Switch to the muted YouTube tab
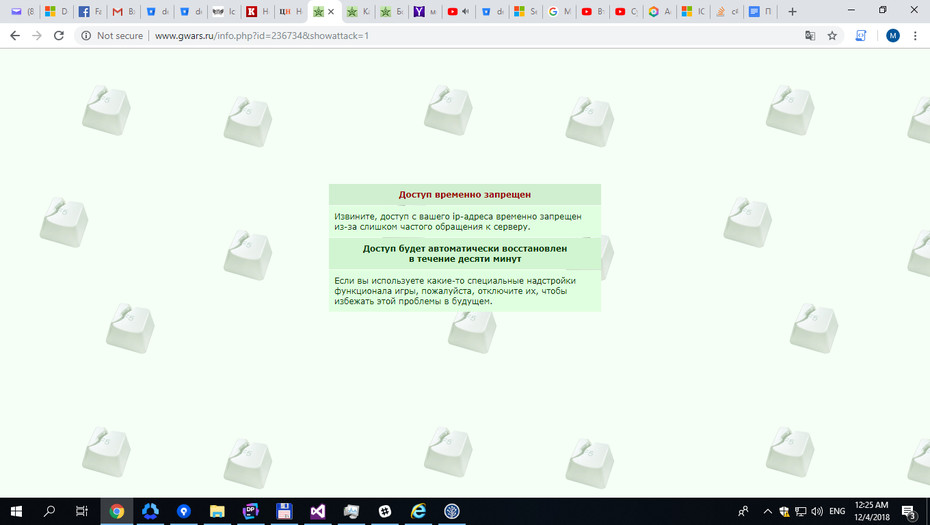This screenshot has height=525, width=930. 458,11
